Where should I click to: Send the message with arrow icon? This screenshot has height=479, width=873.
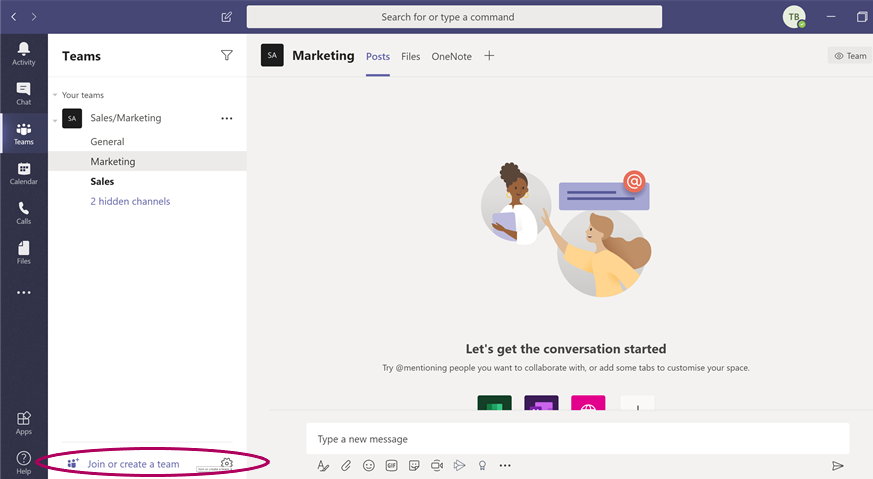pos(837,466)
